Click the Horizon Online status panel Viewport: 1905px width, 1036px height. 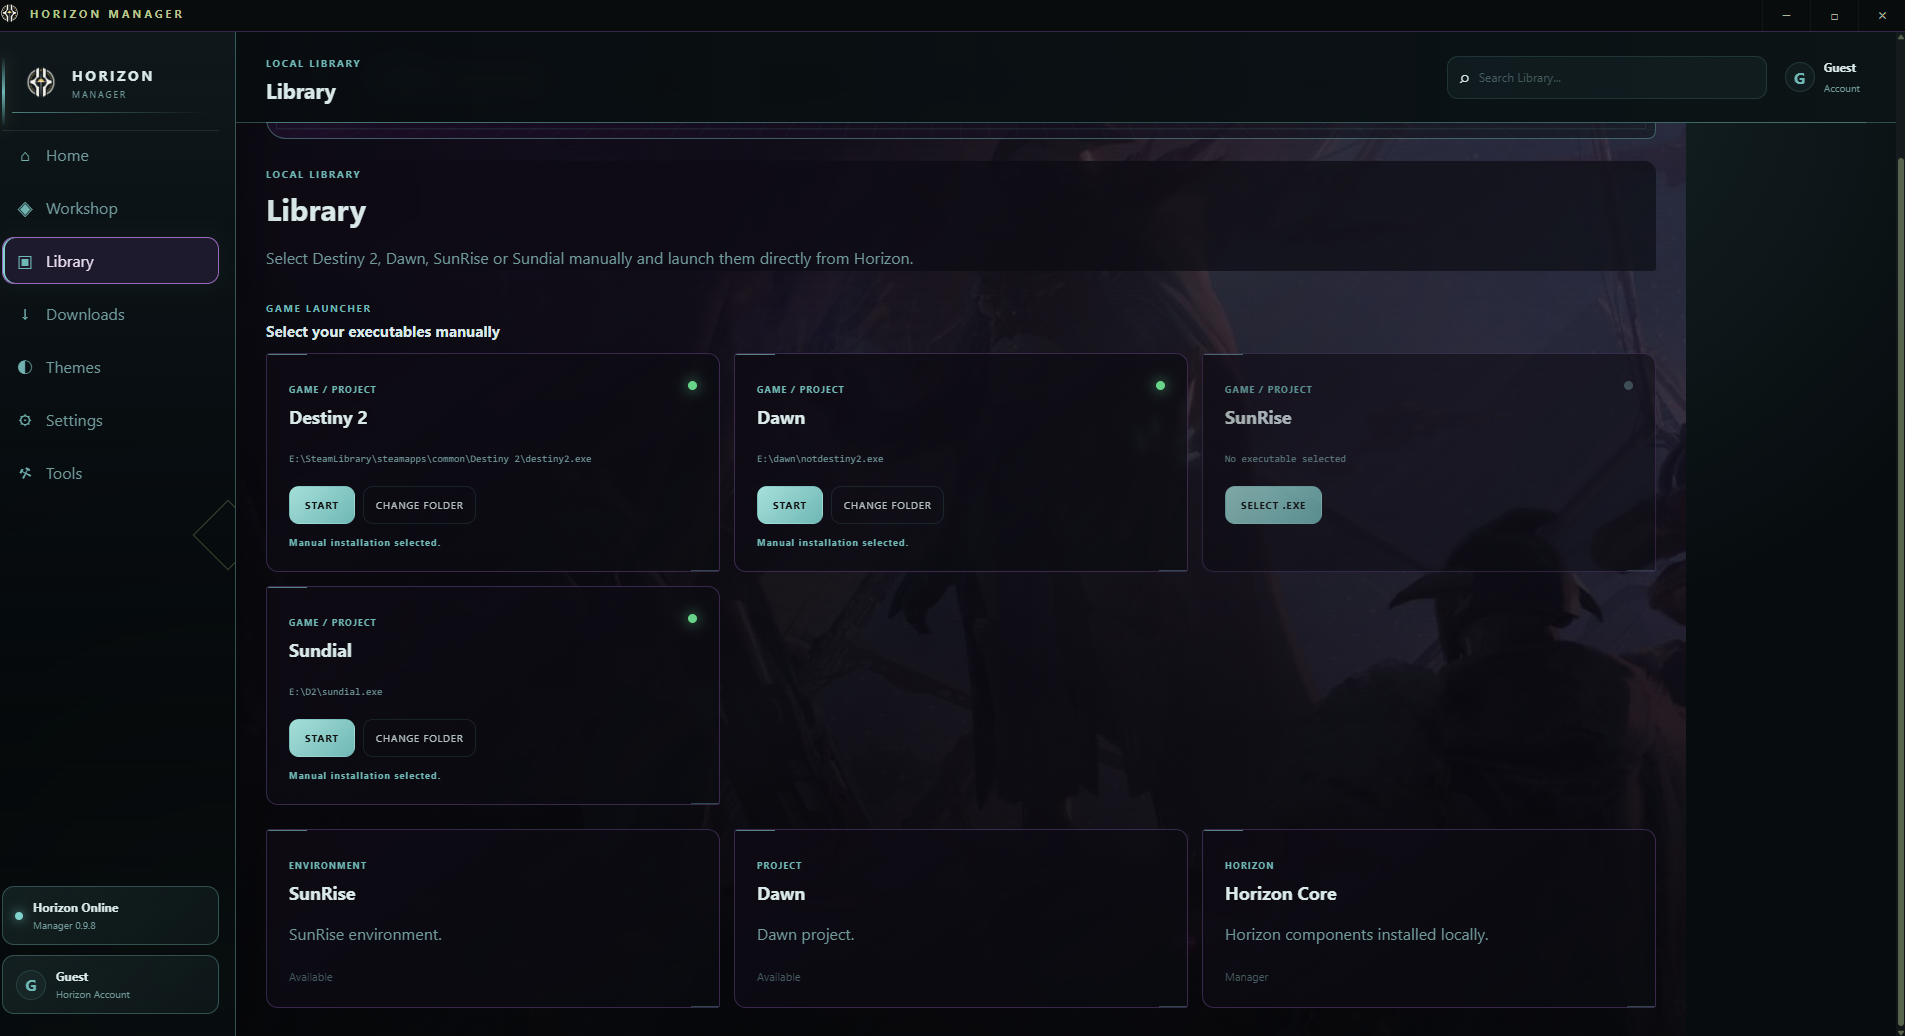(110, 915)
